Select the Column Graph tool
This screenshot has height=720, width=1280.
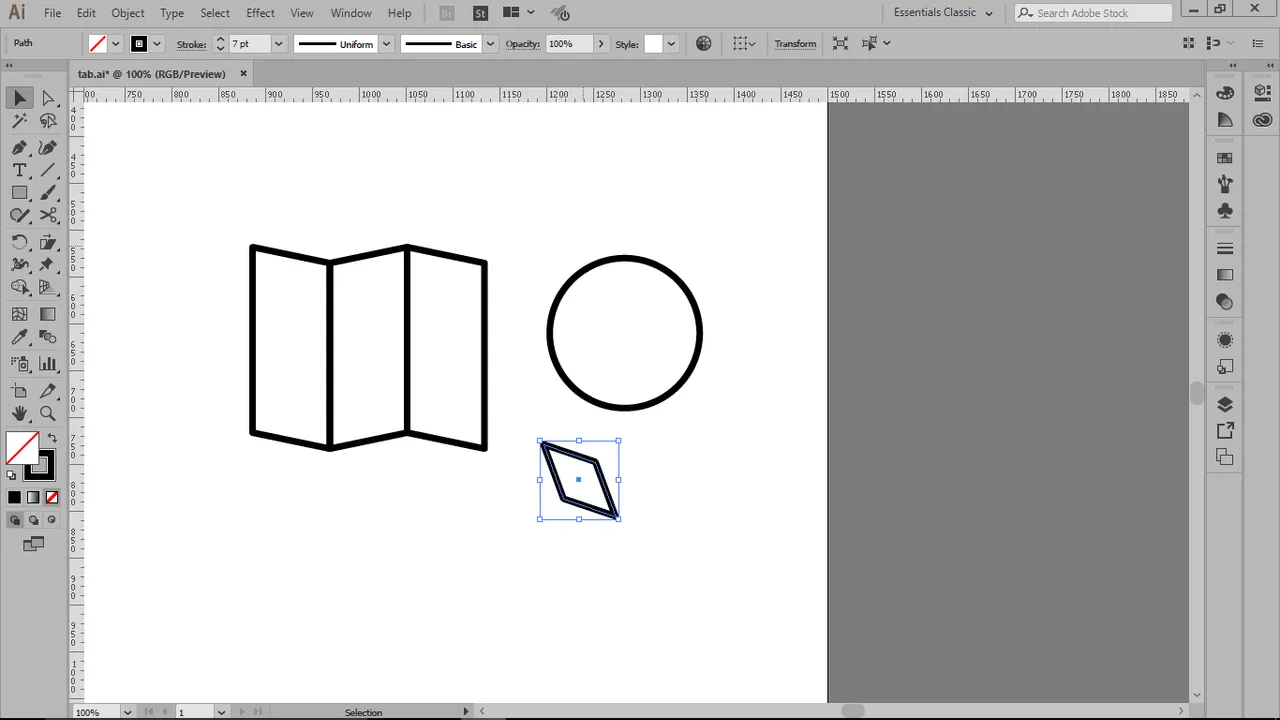click(47, 364)
